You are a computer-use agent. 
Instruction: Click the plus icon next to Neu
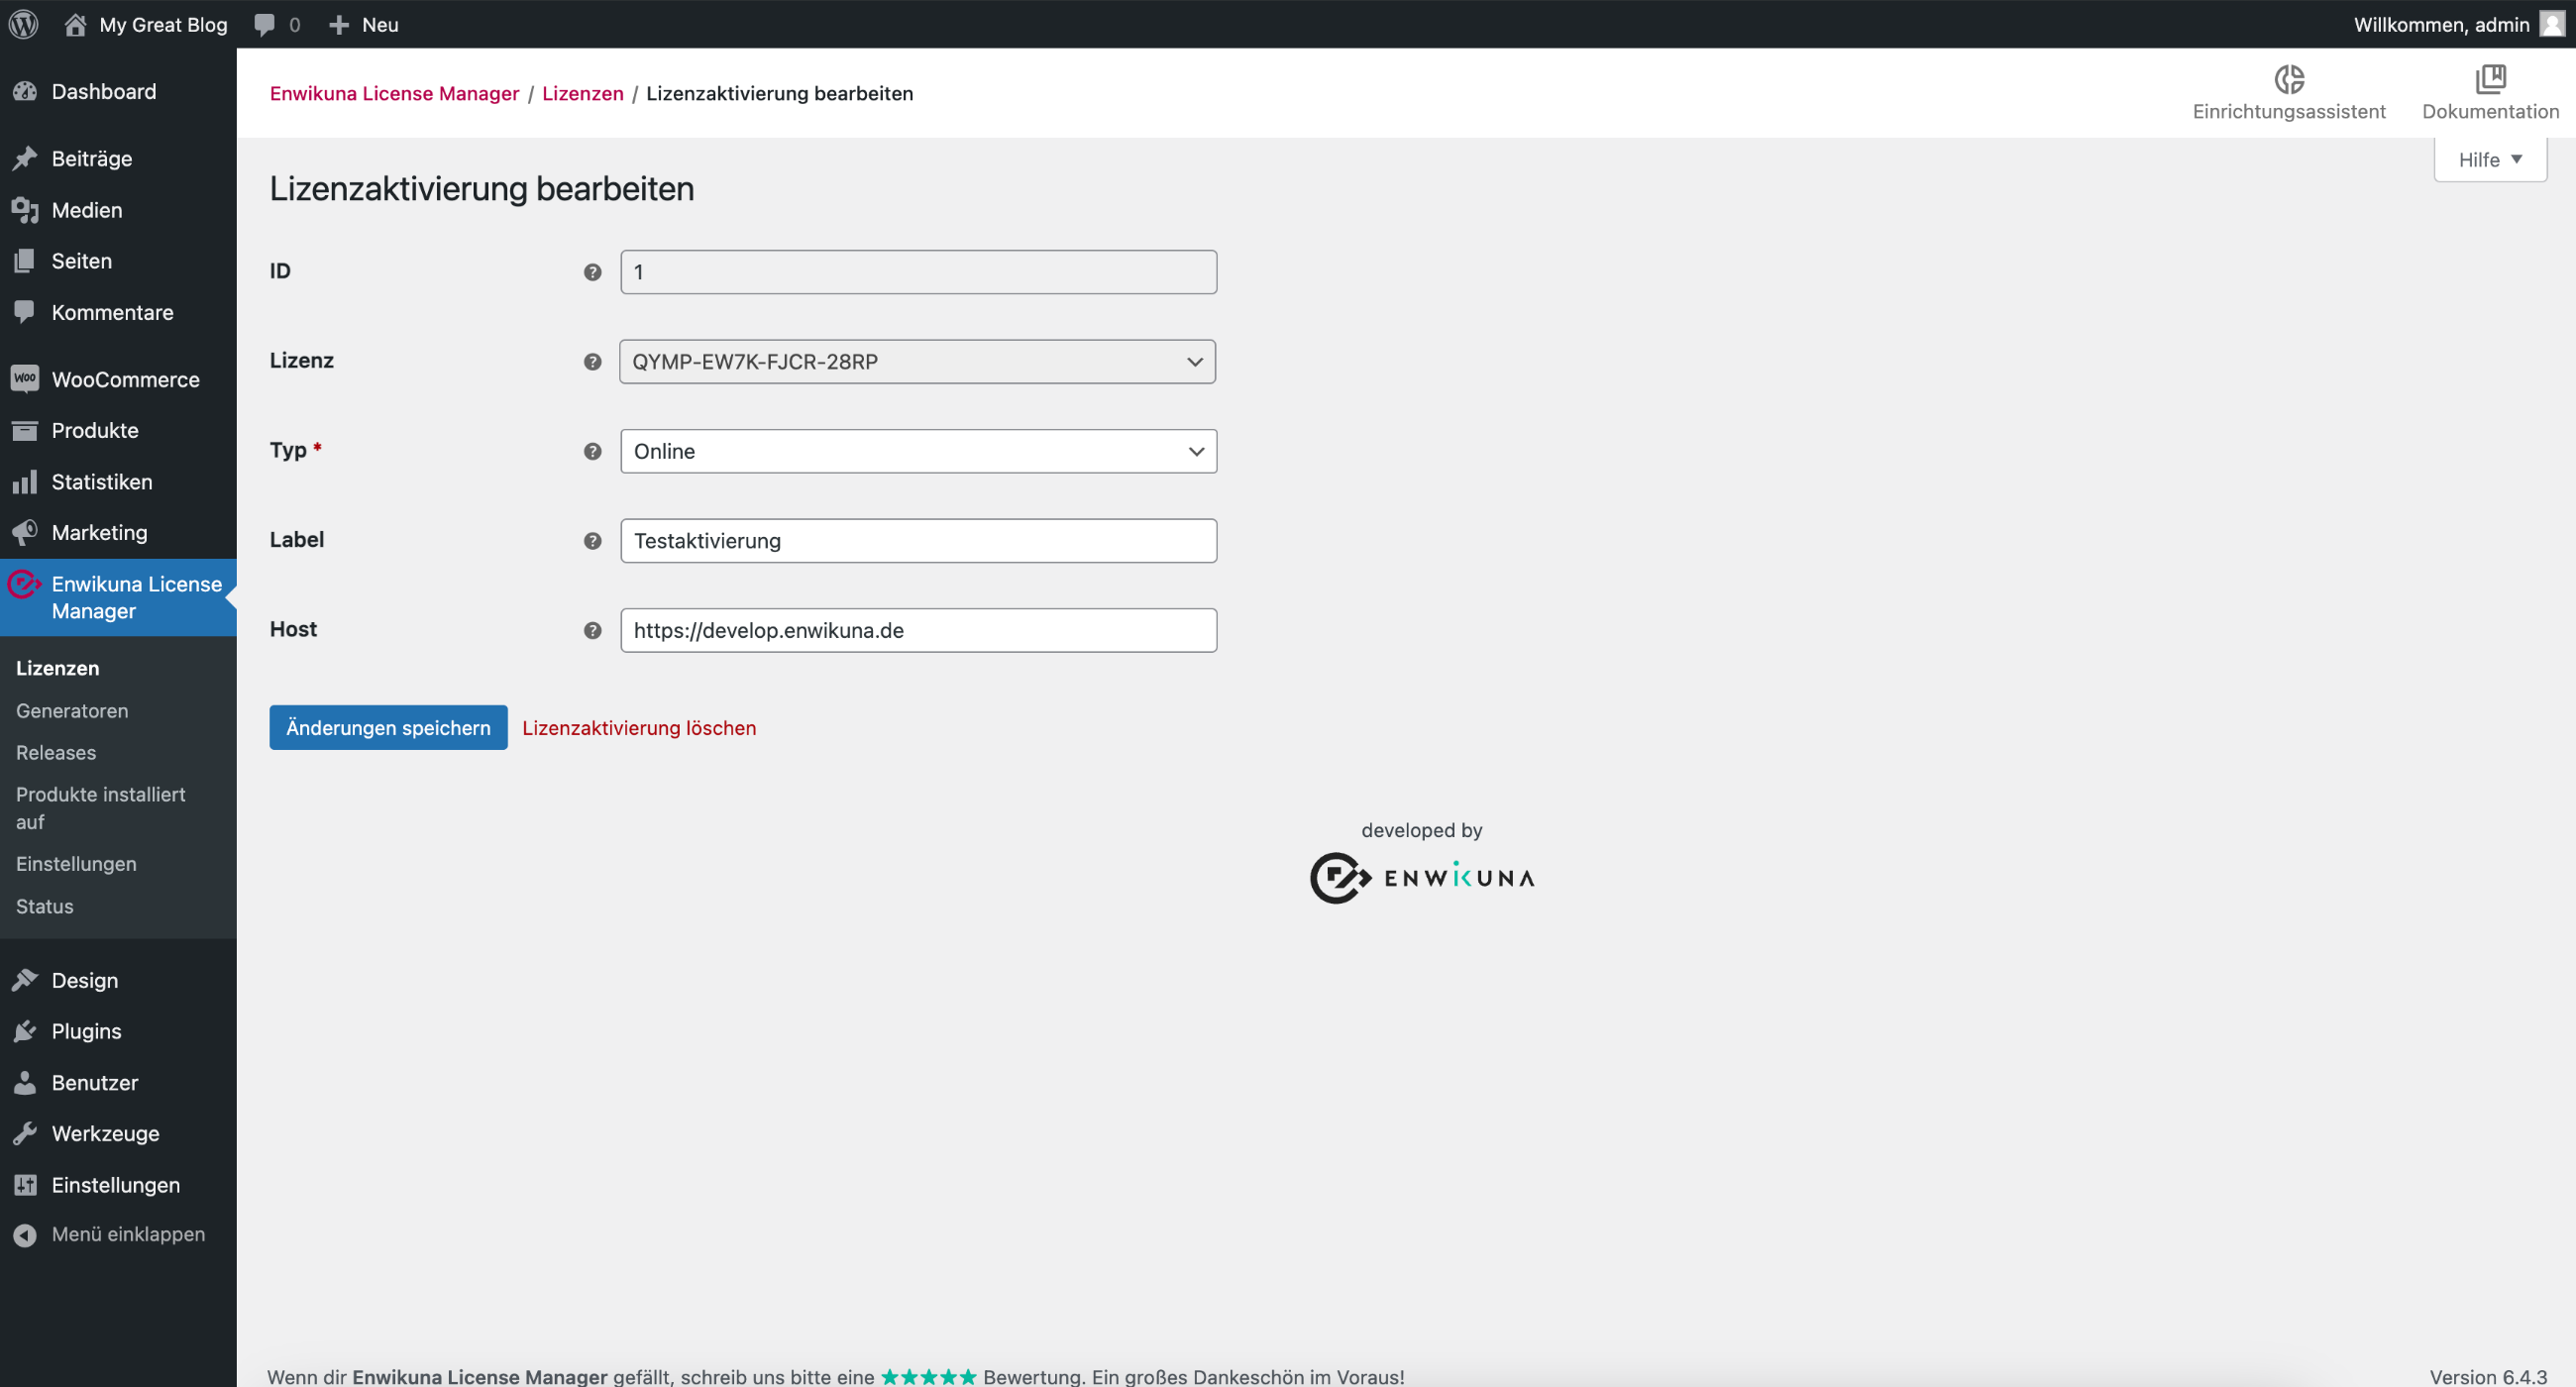[339, 25]
